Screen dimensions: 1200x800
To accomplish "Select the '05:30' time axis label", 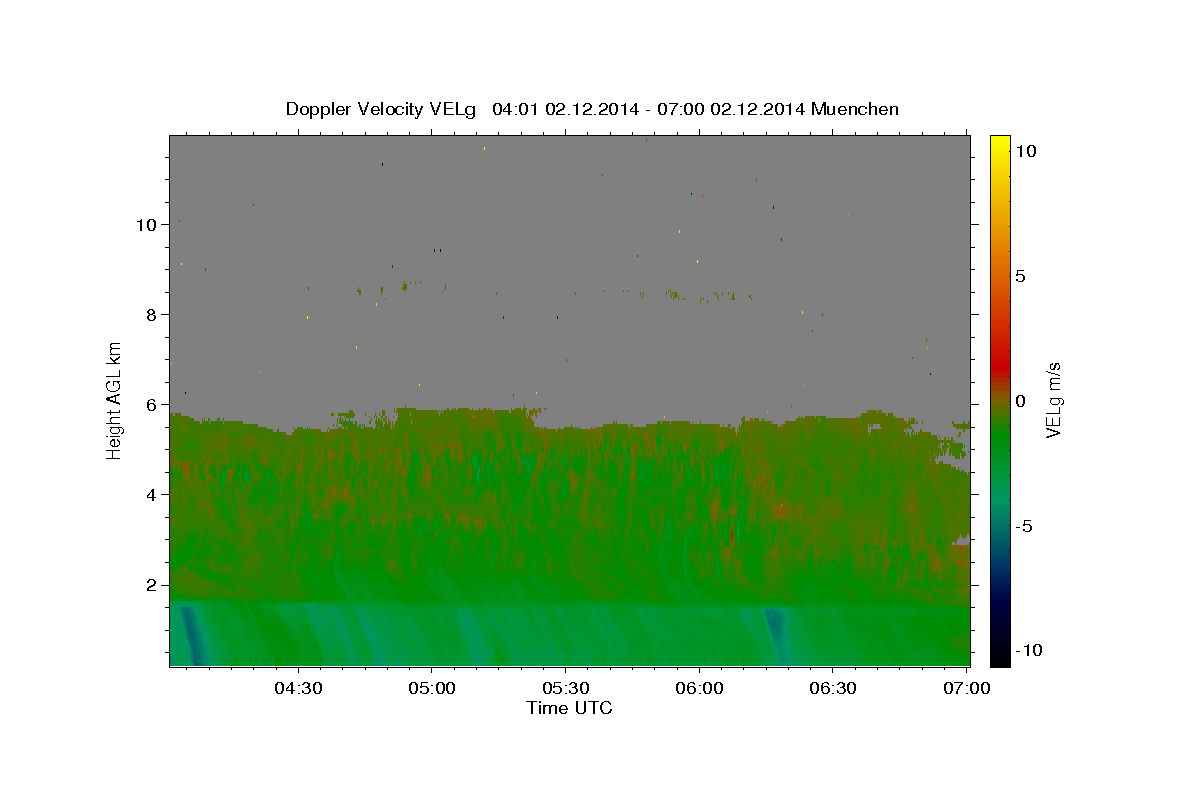I will [x=565, y=689].
